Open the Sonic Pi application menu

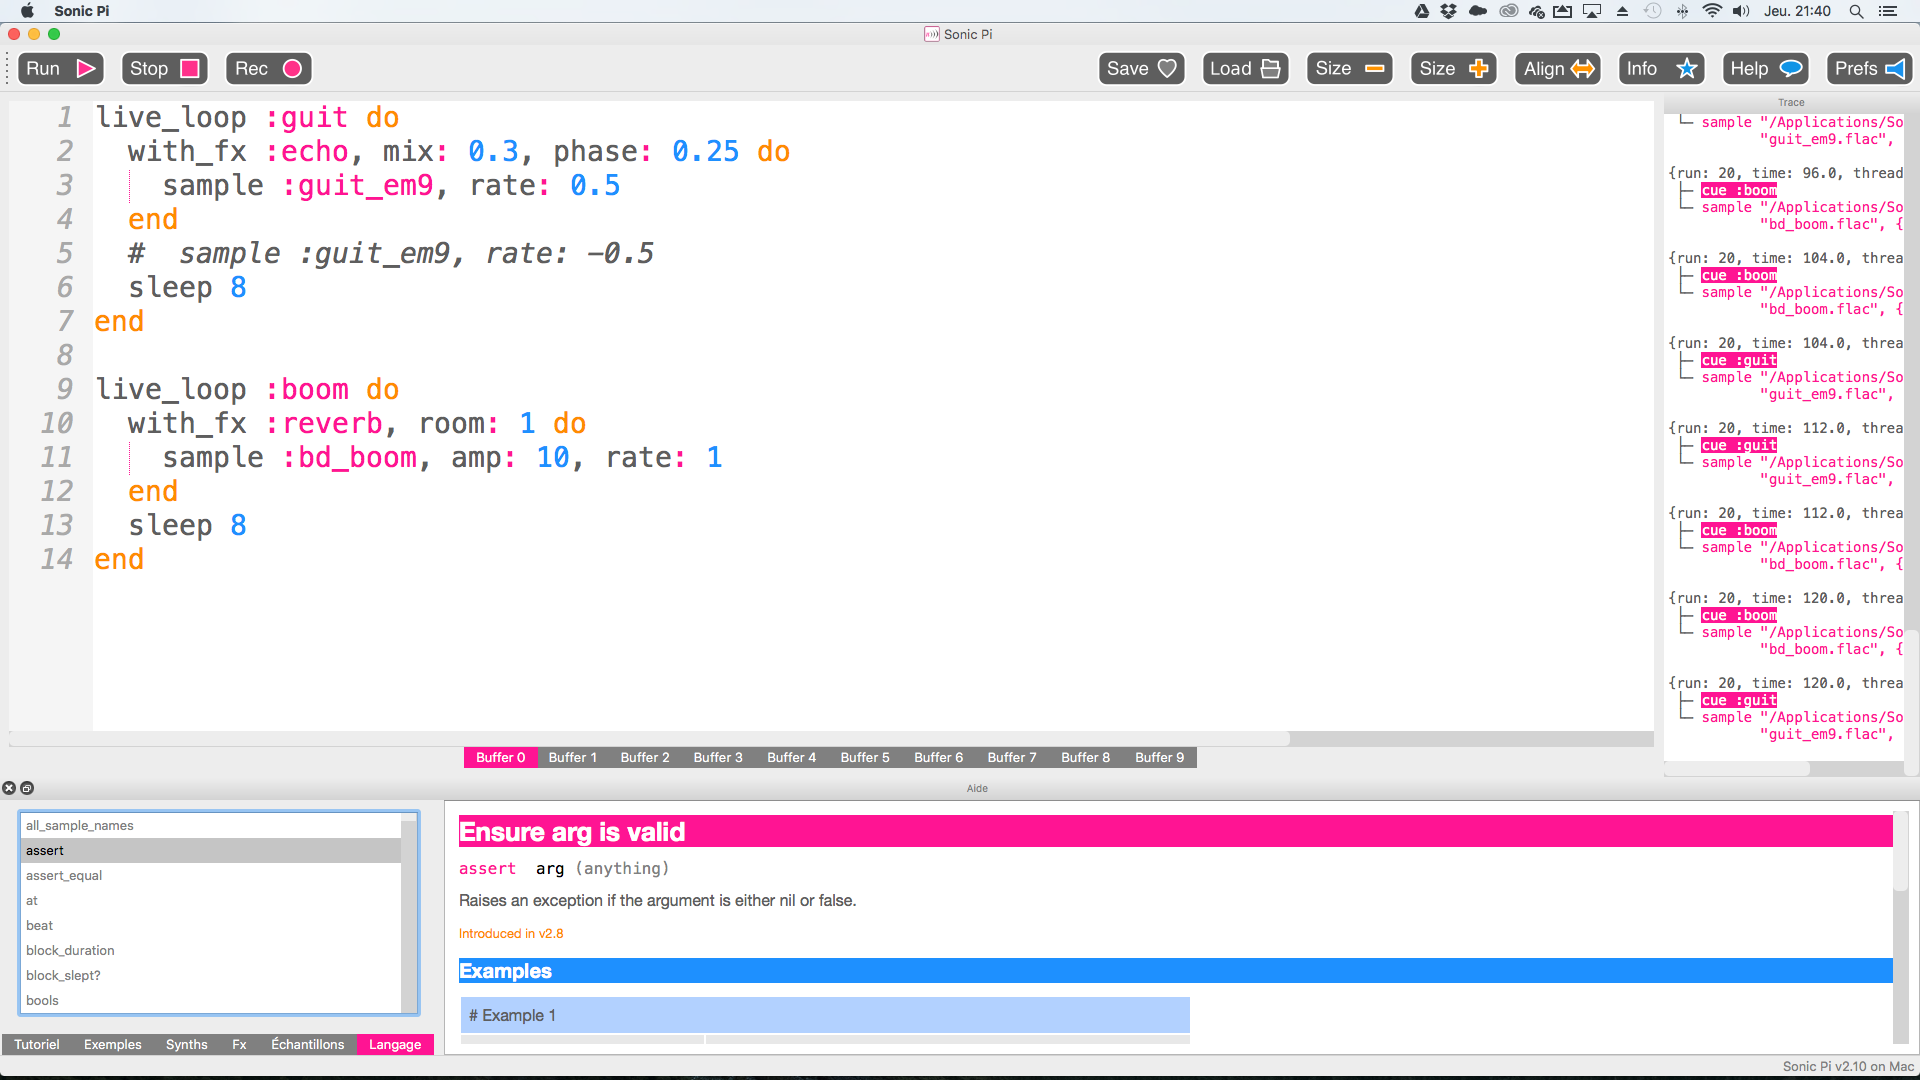(x=82, y=11)
